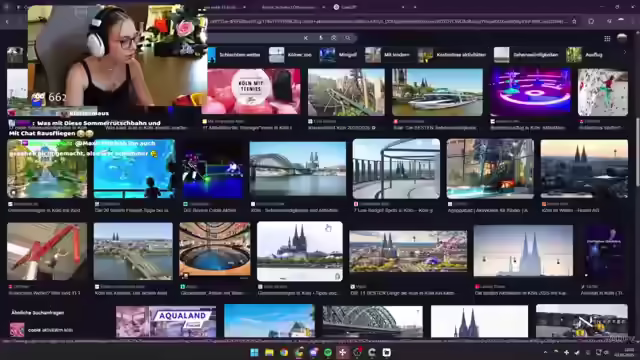
Task: Filter by Schlechtem wetter chip
Action: pyautogui.click(x=234, y=55)
